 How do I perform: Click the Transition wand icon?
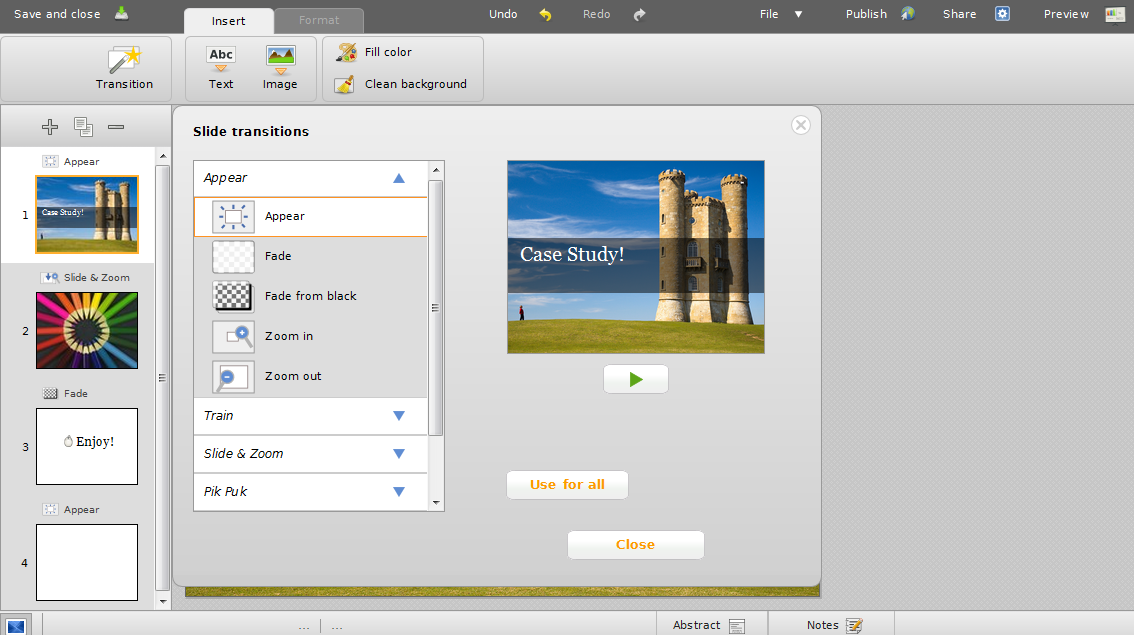coord(124,61)
